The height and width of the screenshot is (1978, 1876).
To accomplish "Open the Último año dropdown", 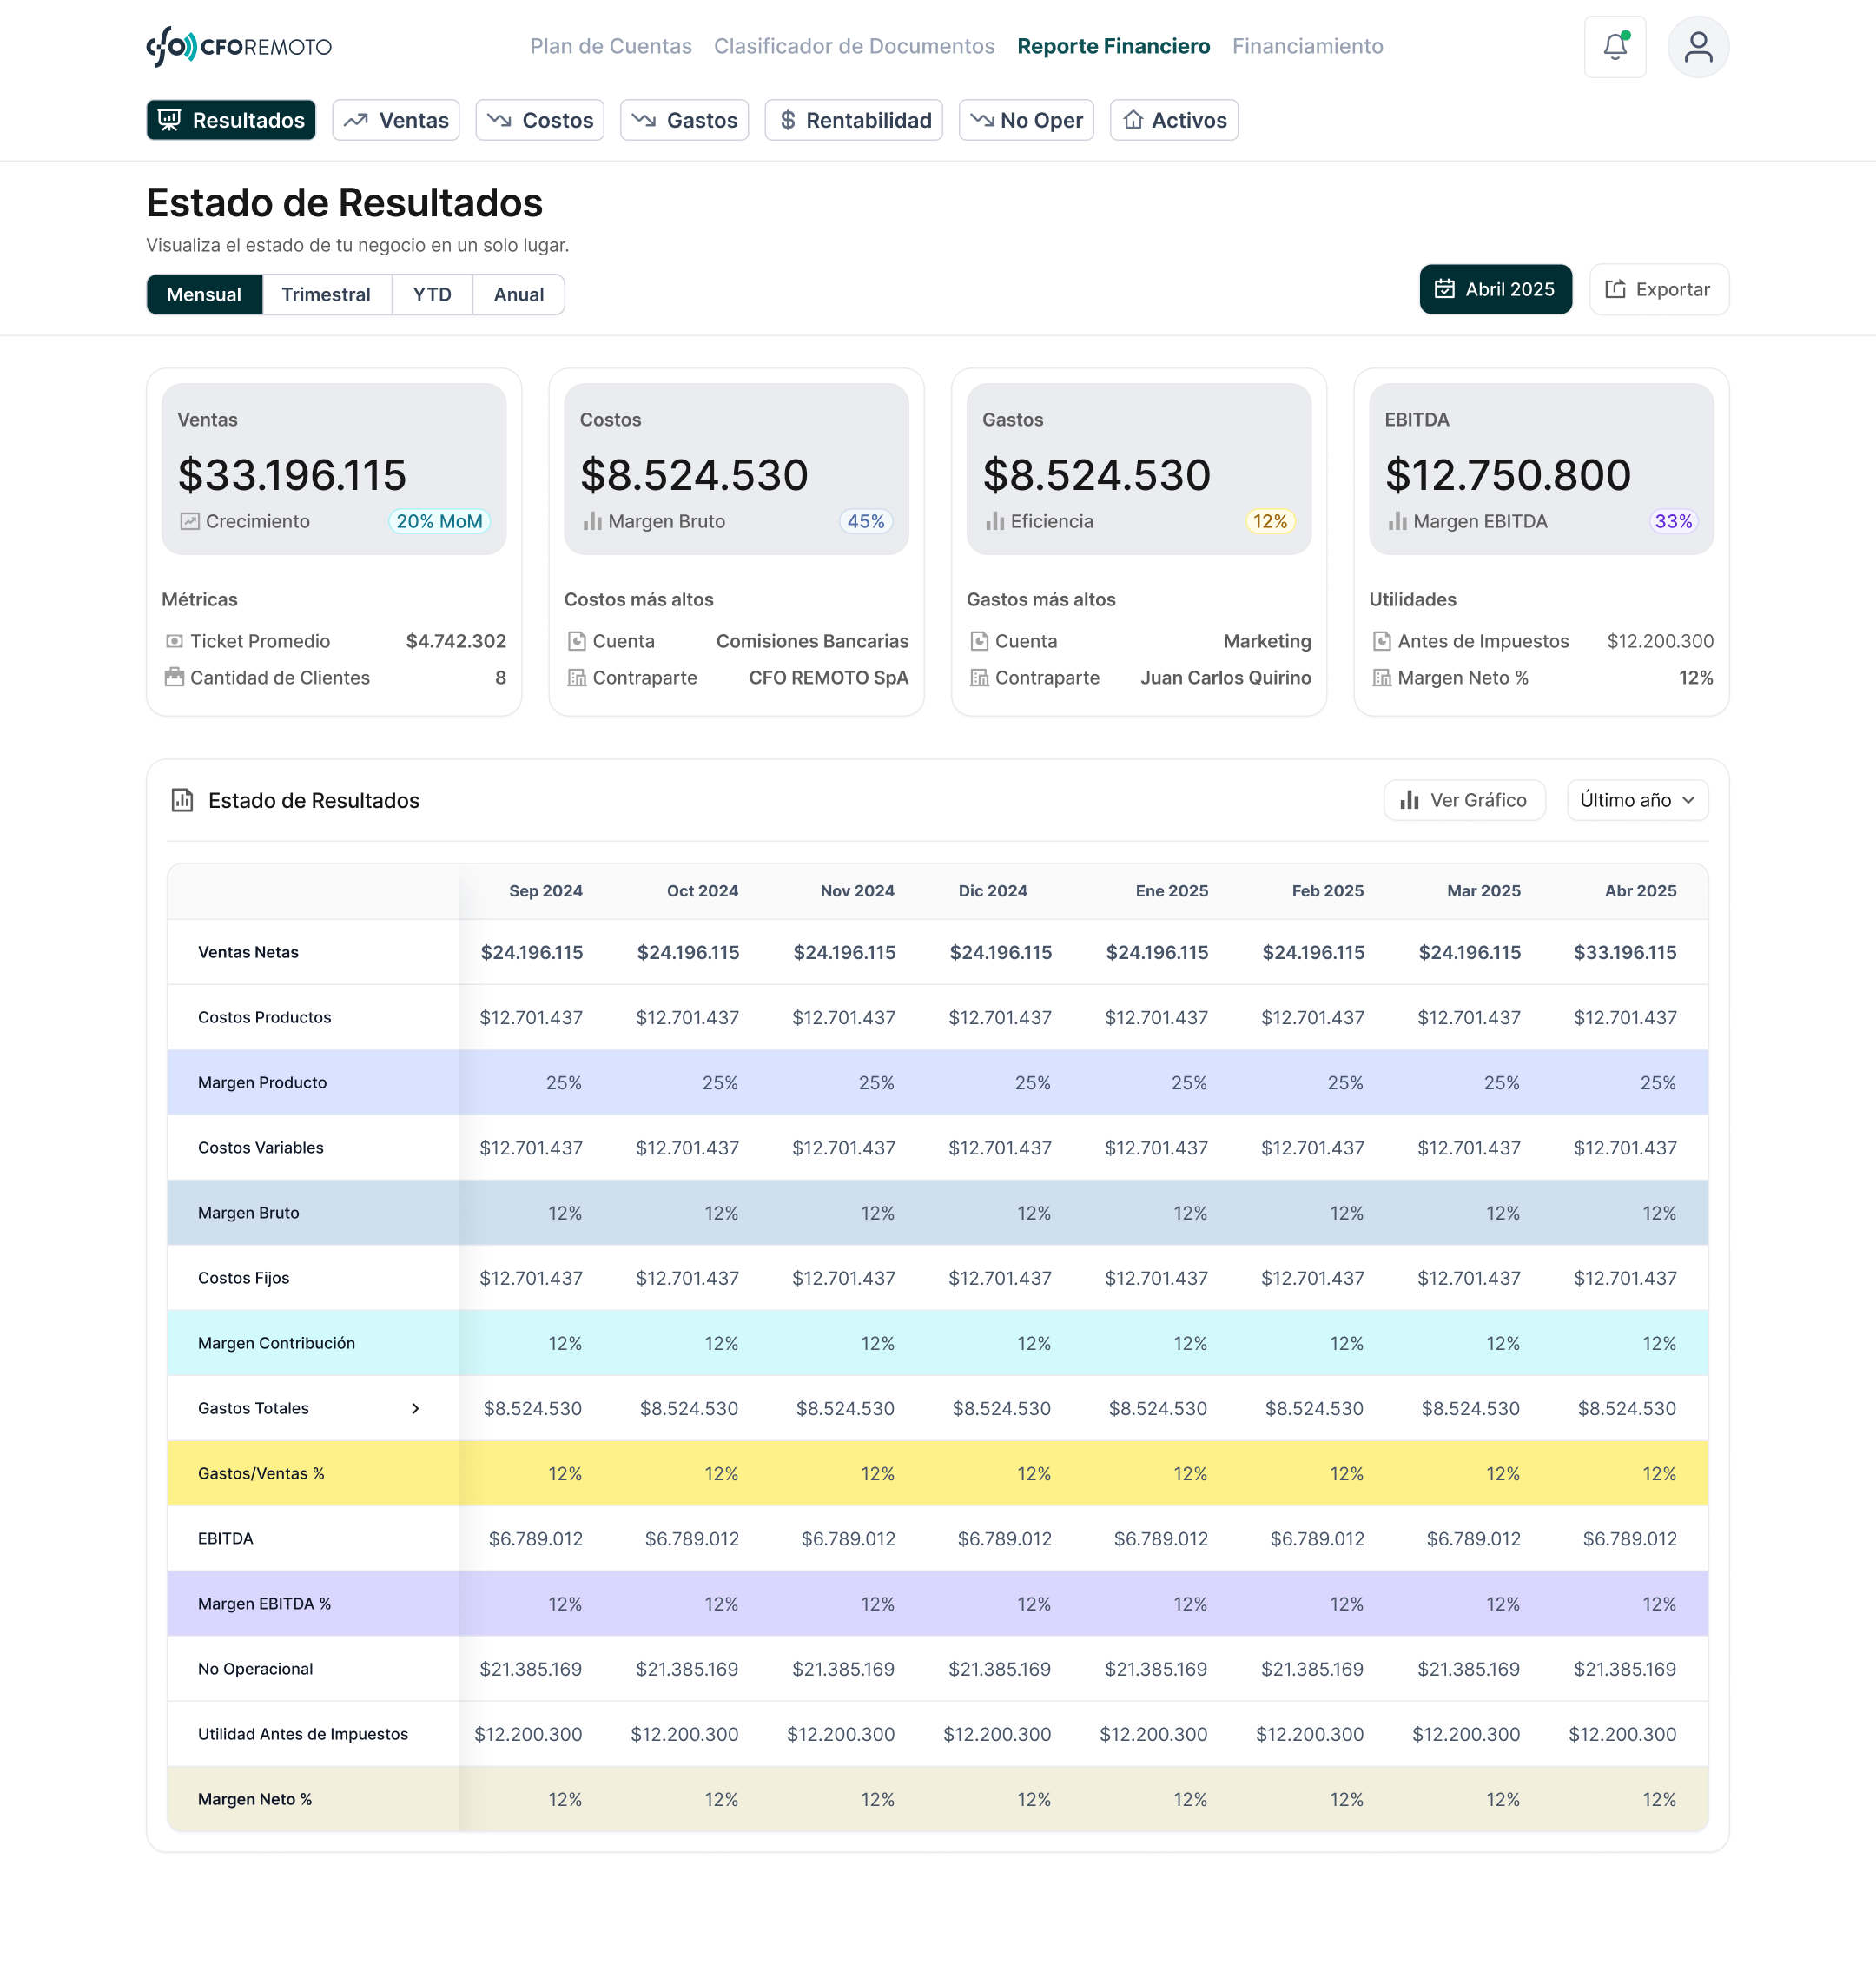I will pyautogui.click(x=1637, y=800).
